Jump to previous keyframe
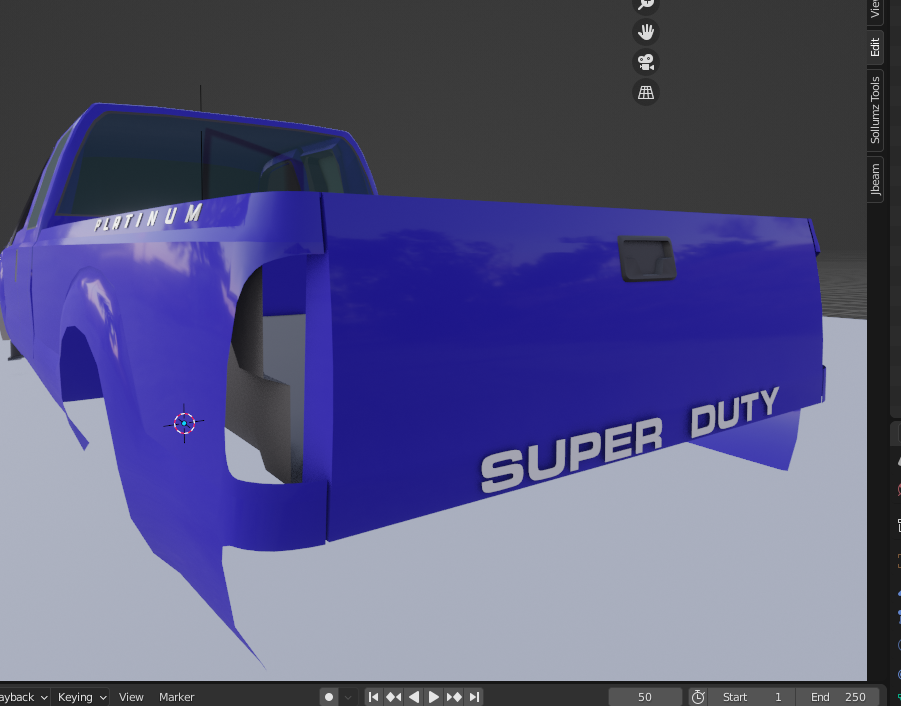 coord(394,697)
